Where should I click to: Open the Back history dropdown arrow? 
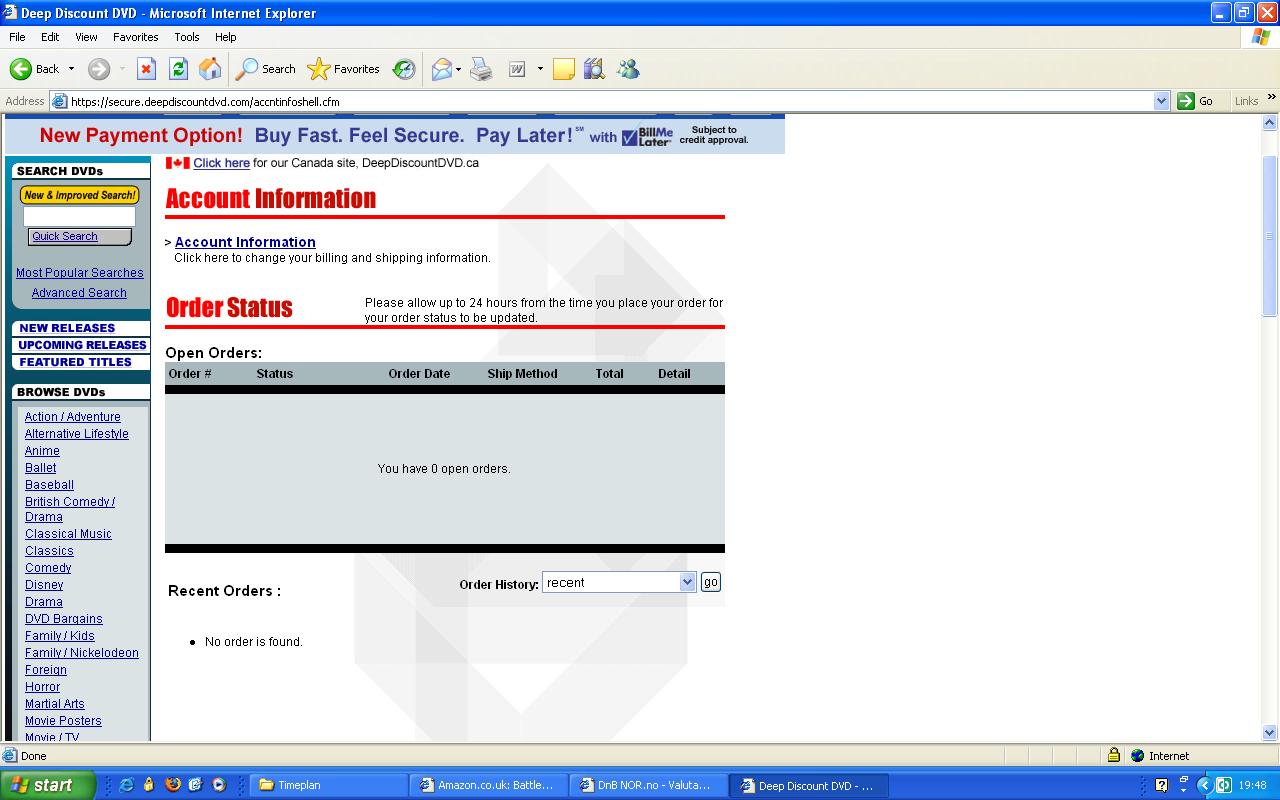click(x=71, y=69)
